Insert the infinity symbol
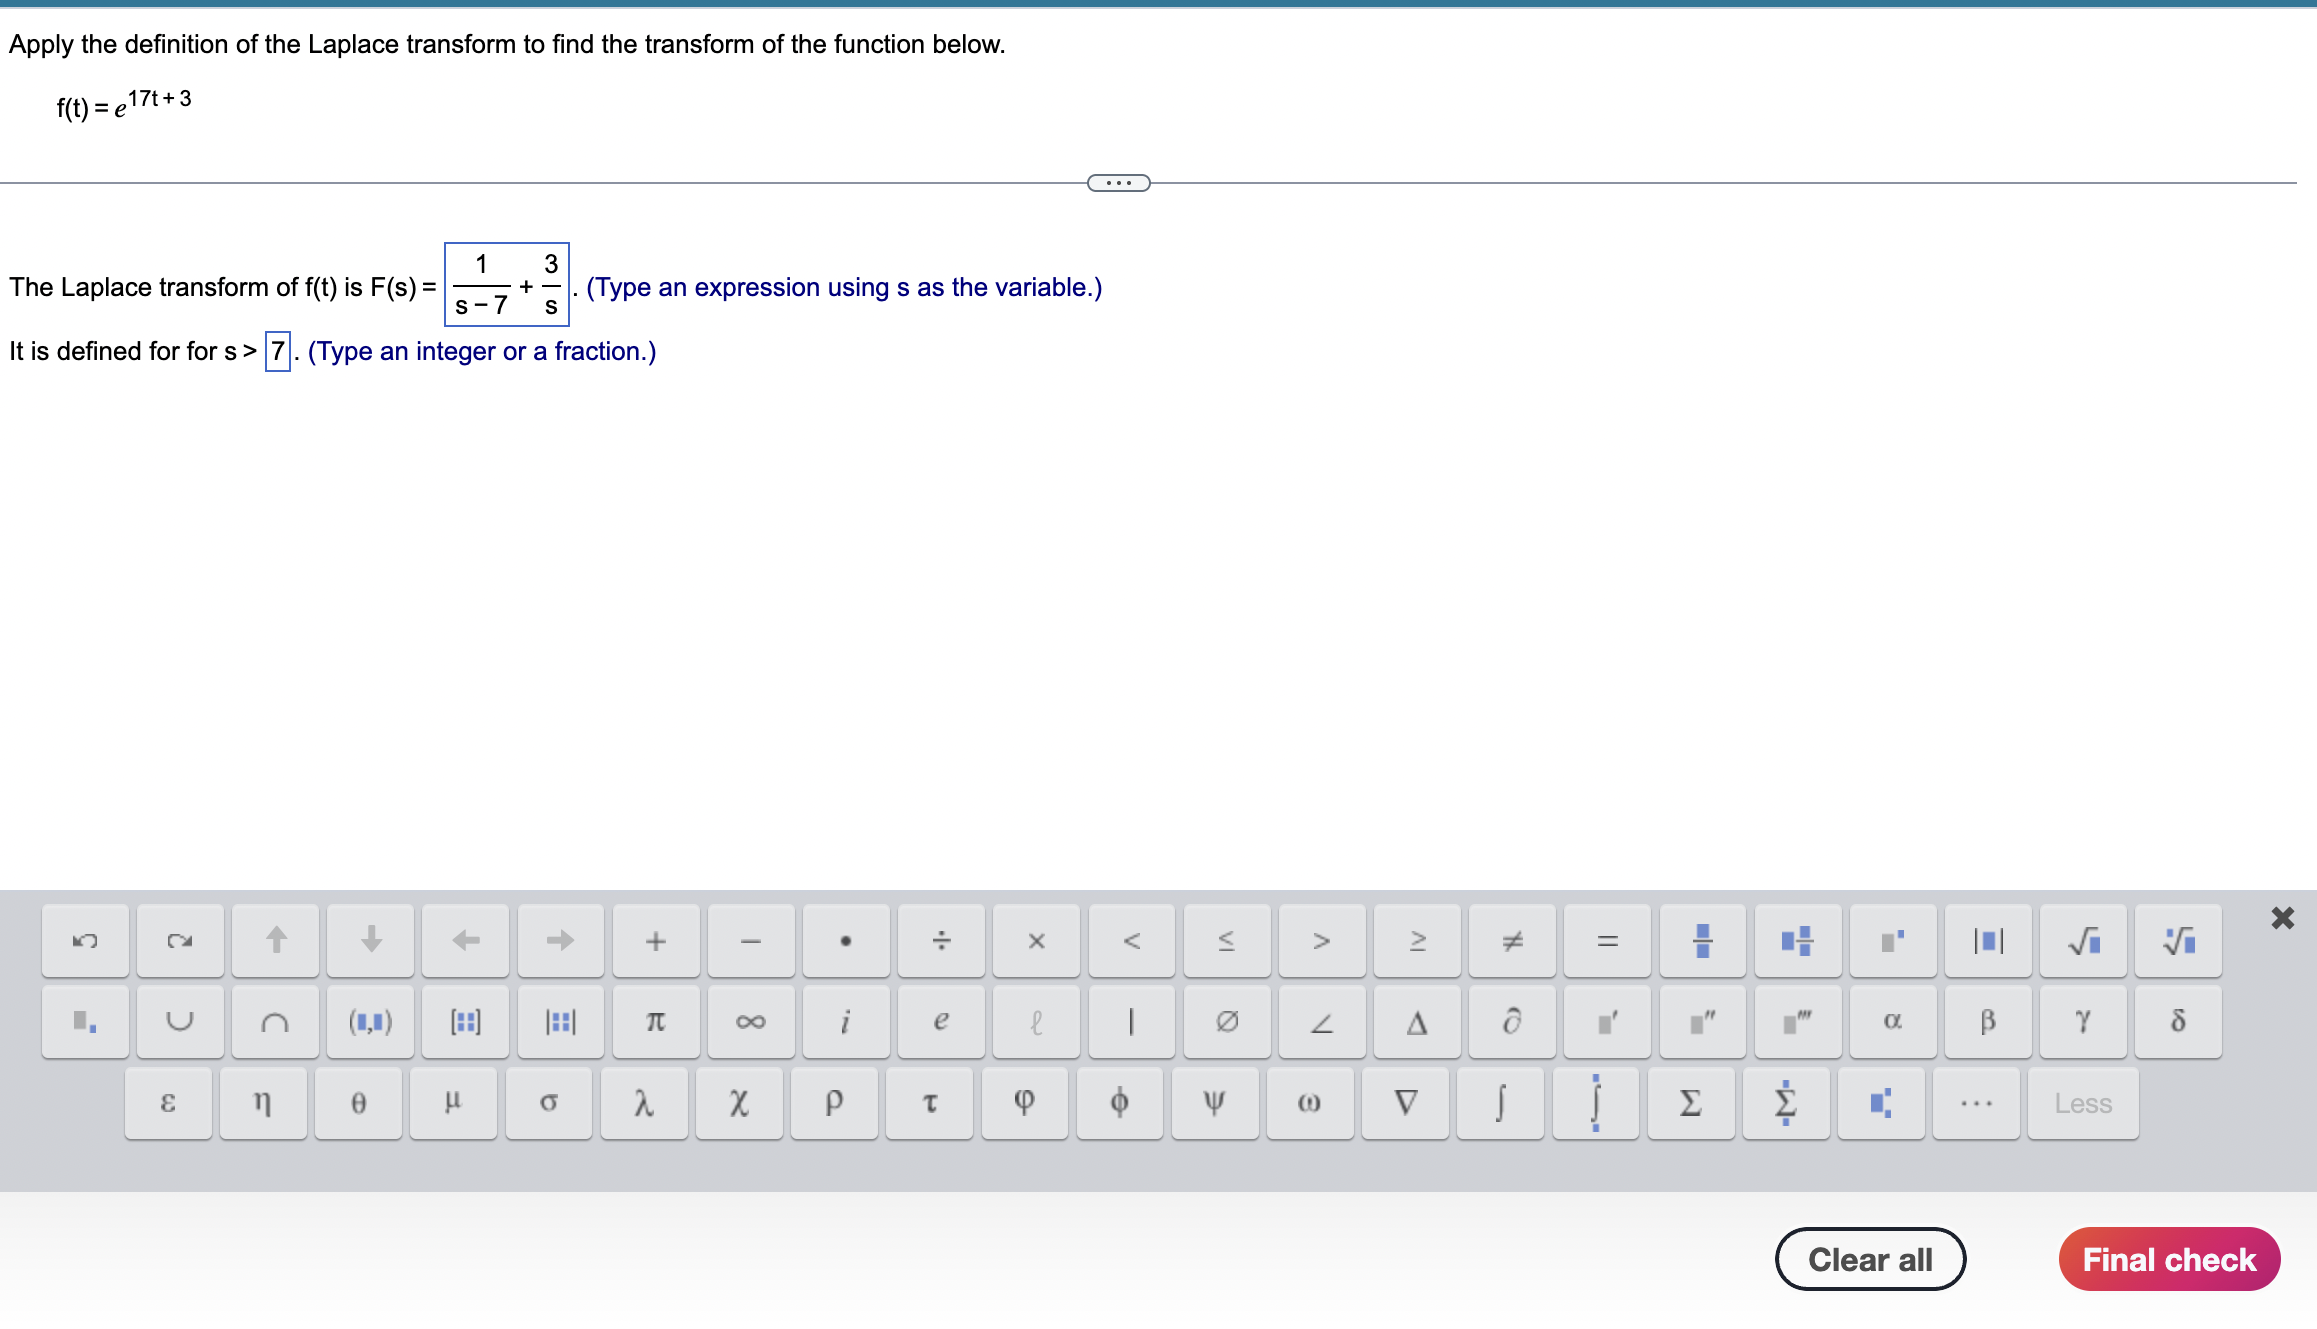2317x1329 pixels. coord(750,1021)
